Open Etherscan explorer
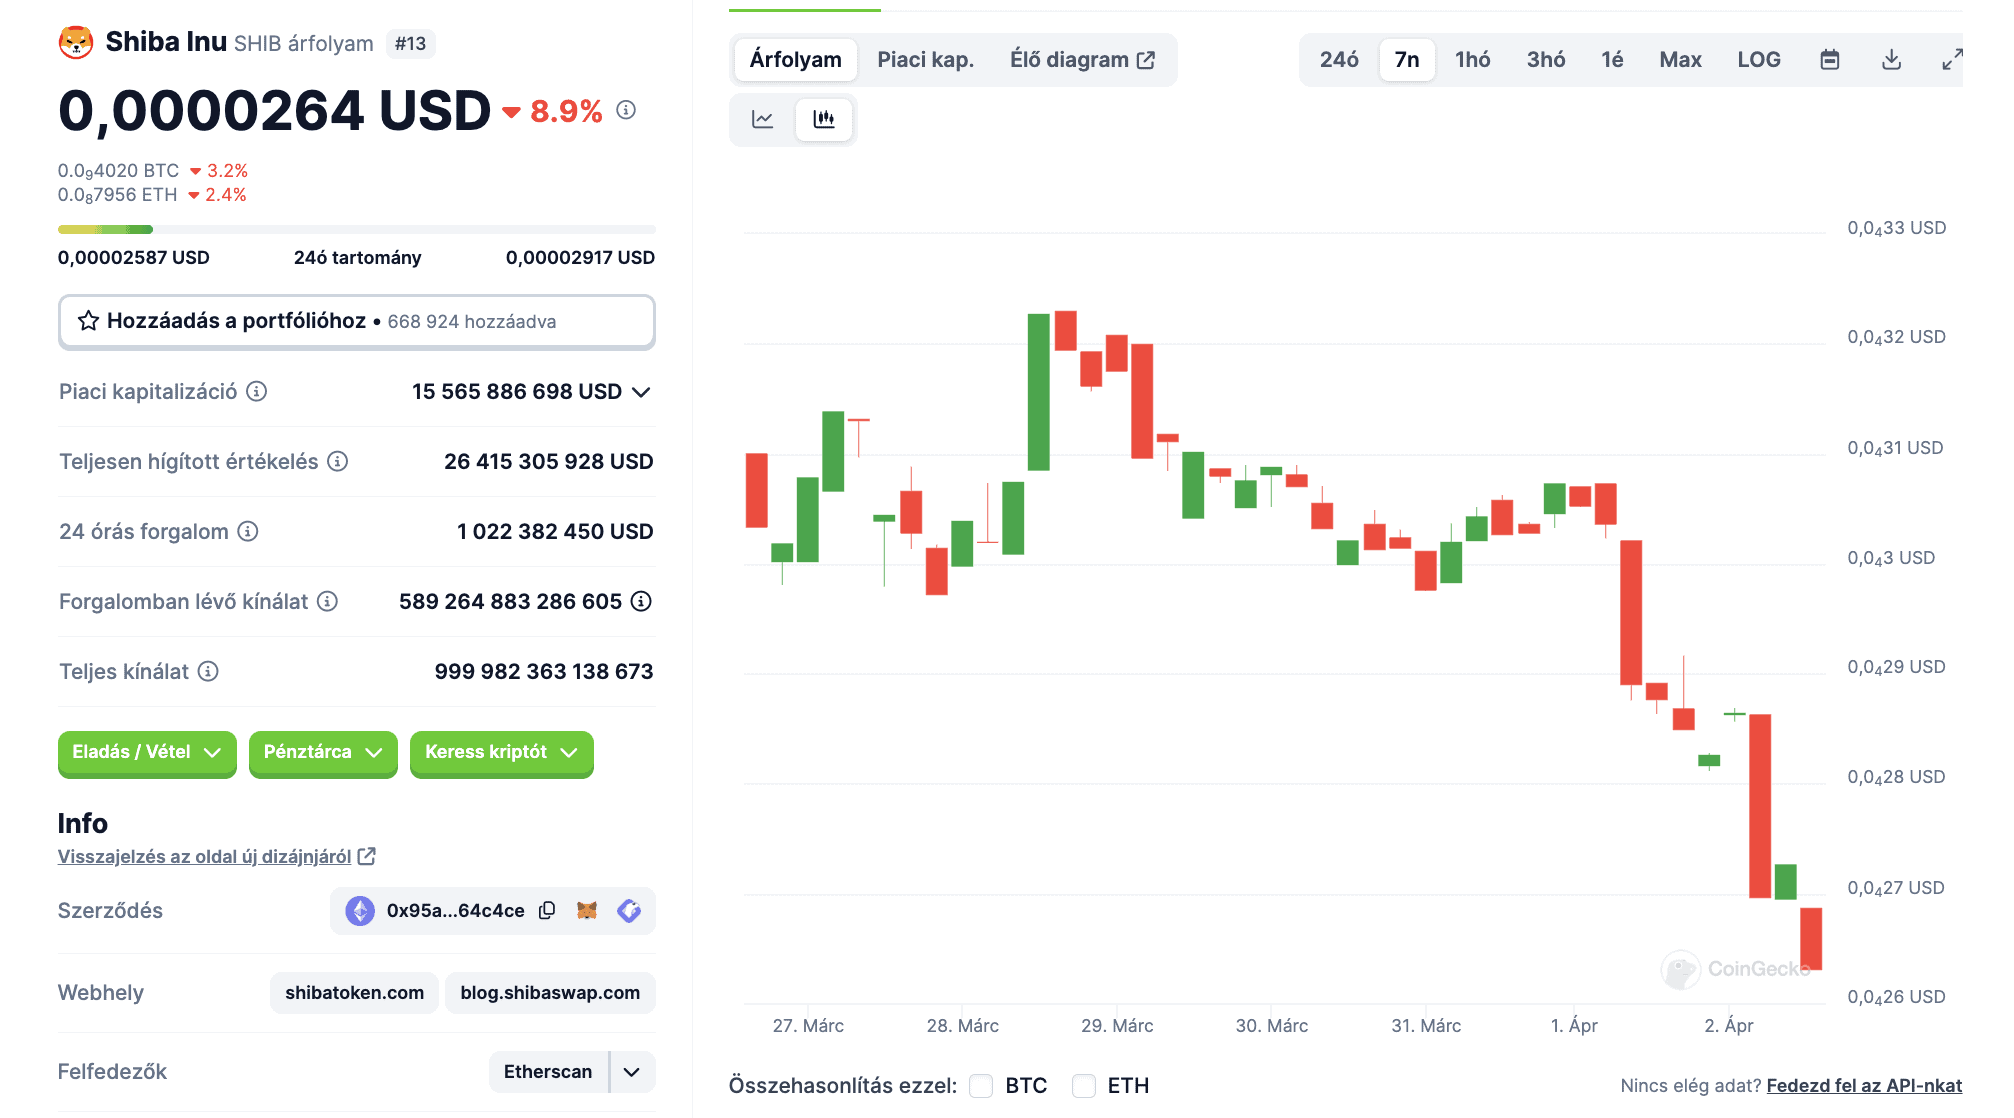The height and width of the screenshot is (1118, 2014). pos(548,1072)
